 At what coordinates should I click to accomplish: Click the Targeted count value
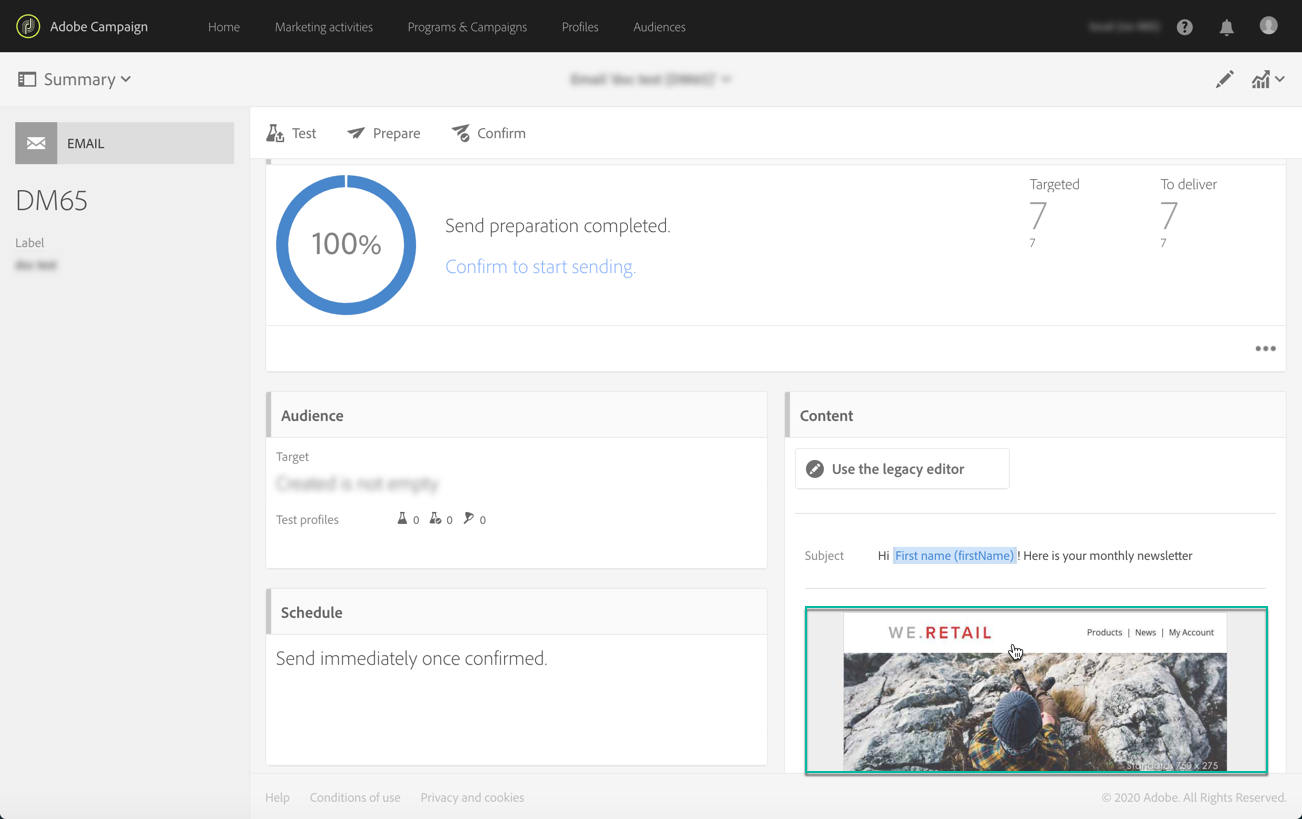coord(1038,216)
